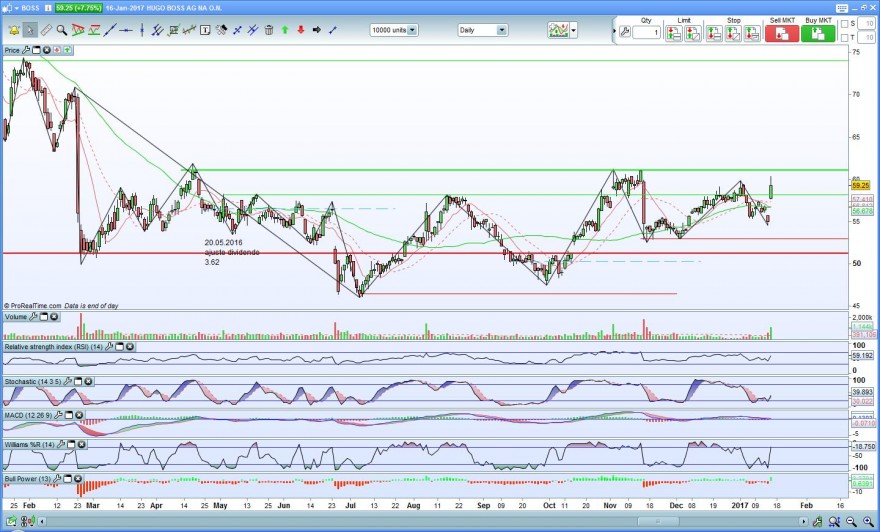The width and height of the screenshot is (880, 532).
Task: Select the red triangle pattern drawing tool
Action: [78, 30]
